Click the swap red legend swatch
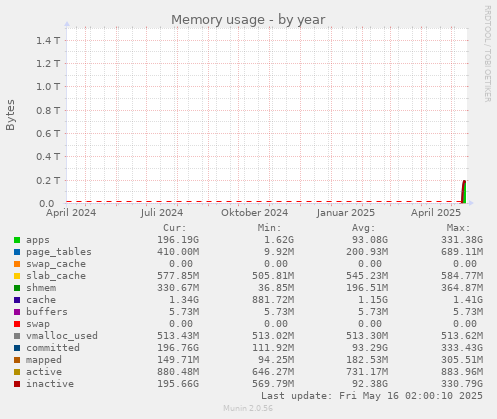 17,324
